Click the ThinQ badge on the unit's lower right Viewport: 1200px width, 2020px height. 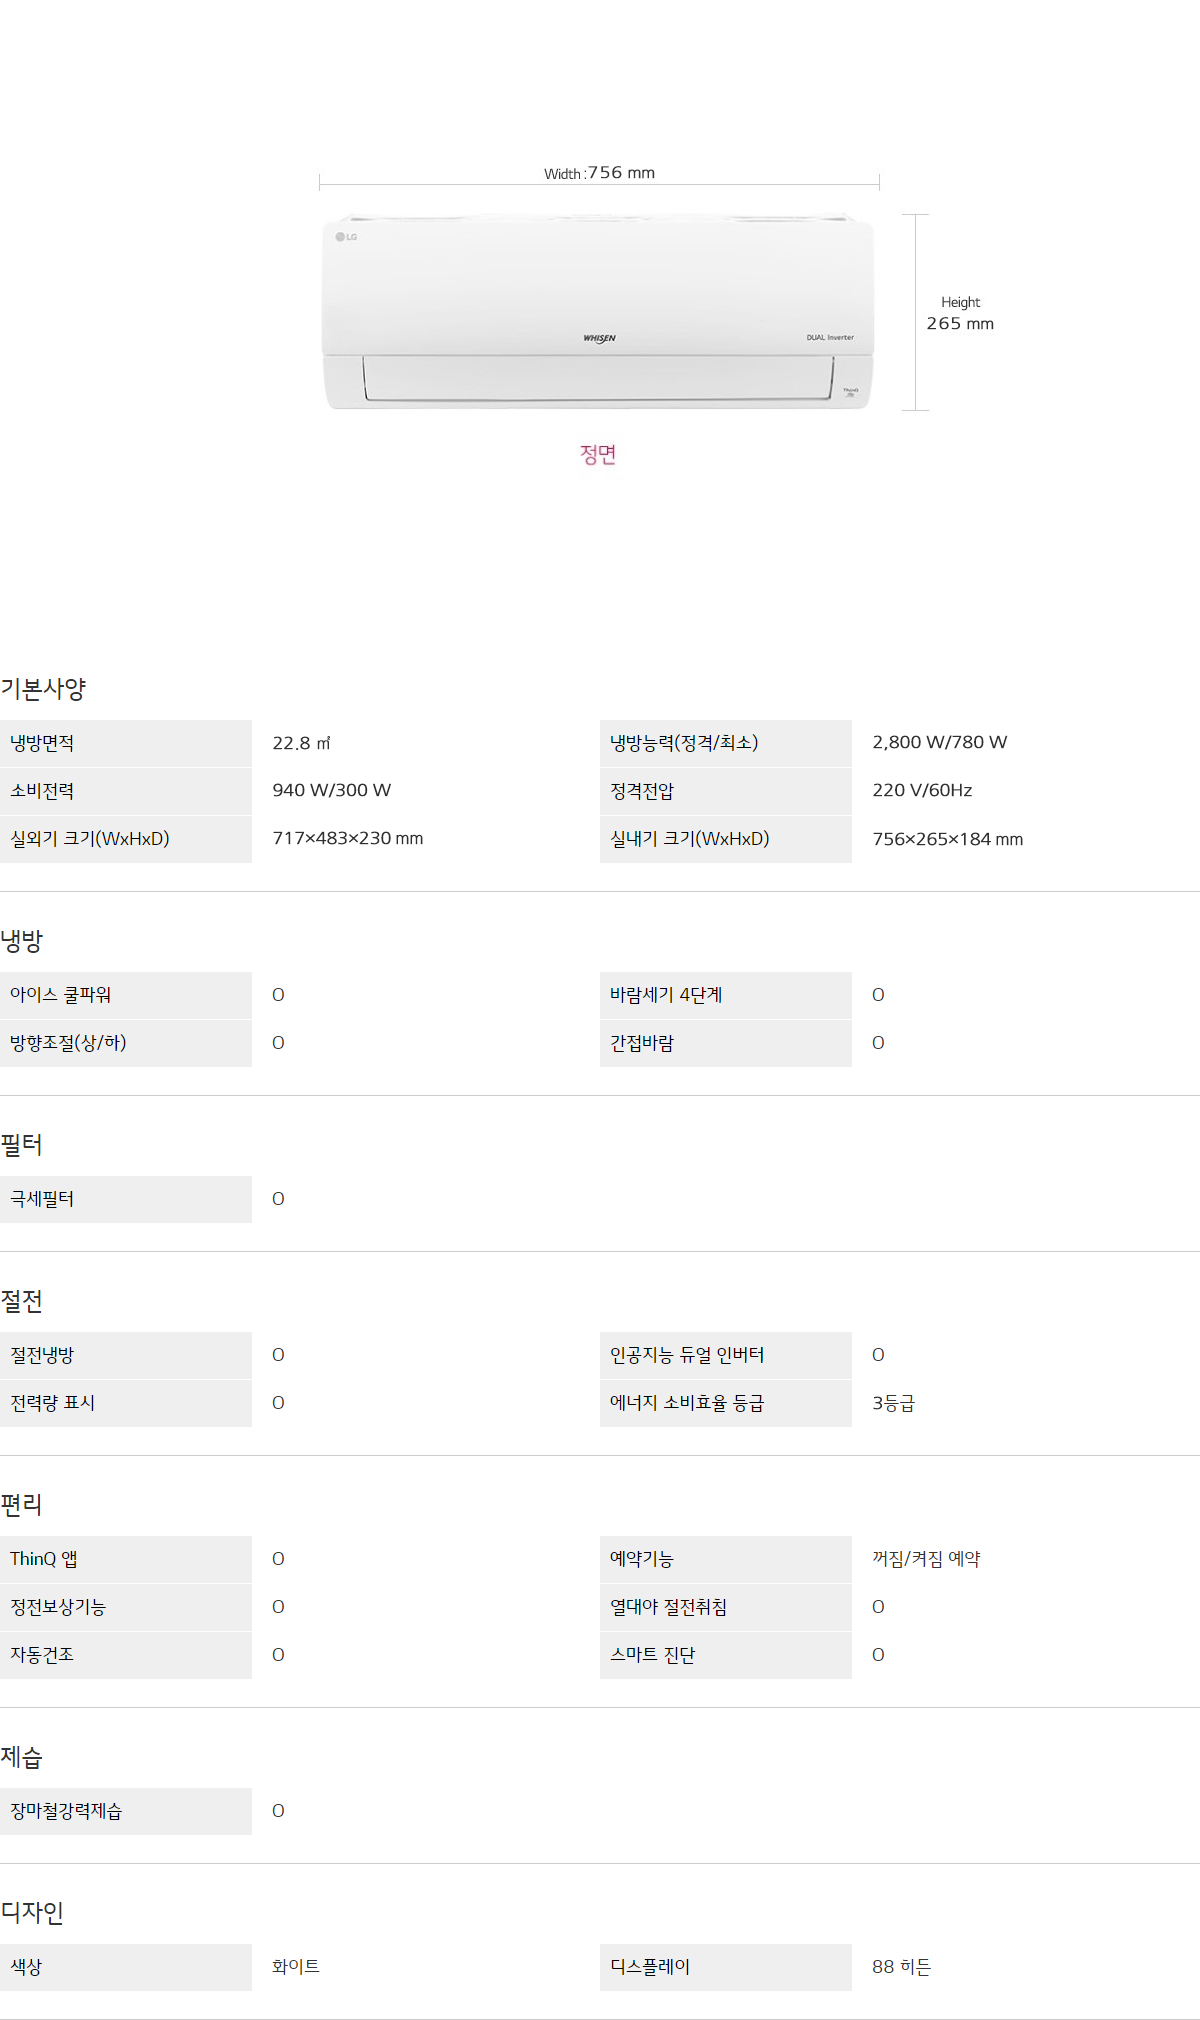(850, 391)
